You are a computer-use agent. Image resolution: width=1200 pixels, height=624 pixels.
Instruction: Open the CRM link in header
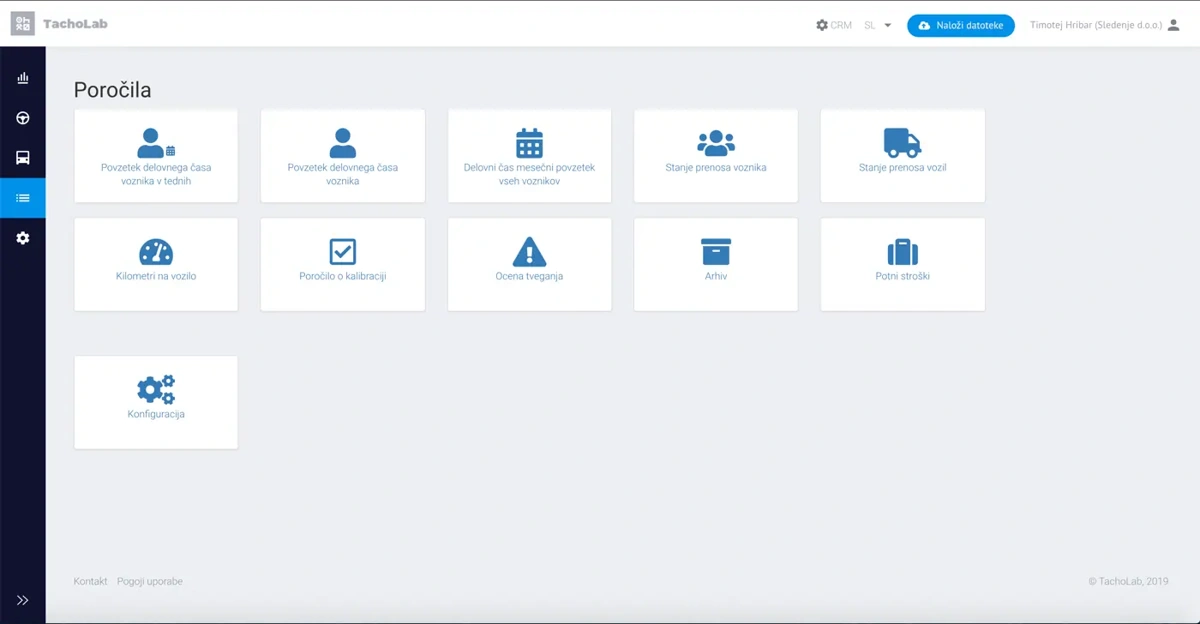tap(841, 25)
